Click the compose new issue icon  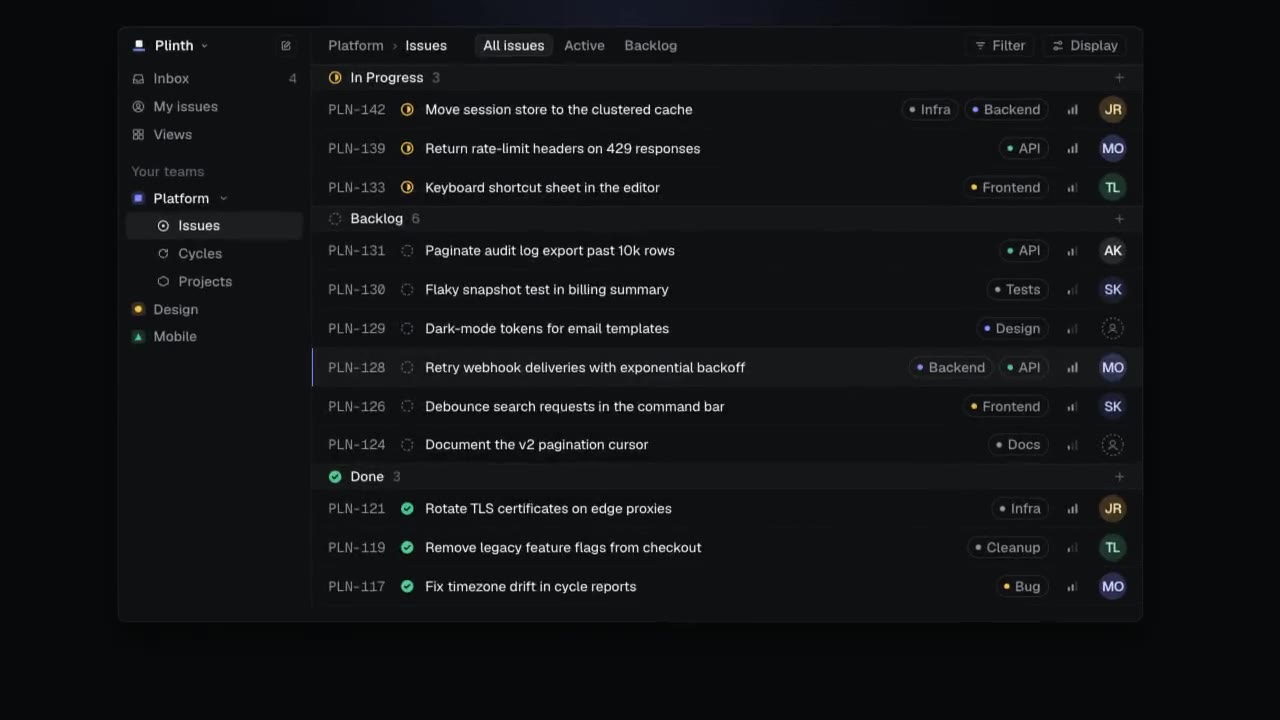click(x=286, y=46)
